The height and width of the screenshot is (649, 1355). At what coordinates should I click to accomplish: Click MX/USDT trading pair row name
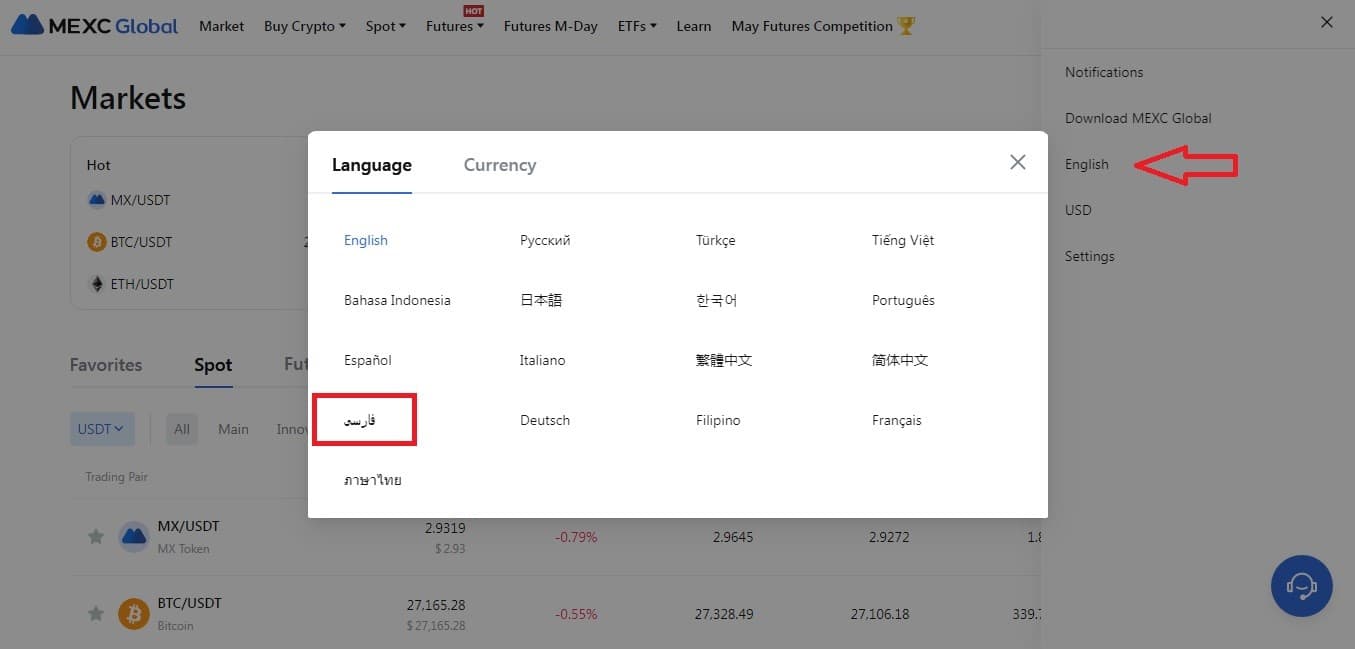coord(188,526)
